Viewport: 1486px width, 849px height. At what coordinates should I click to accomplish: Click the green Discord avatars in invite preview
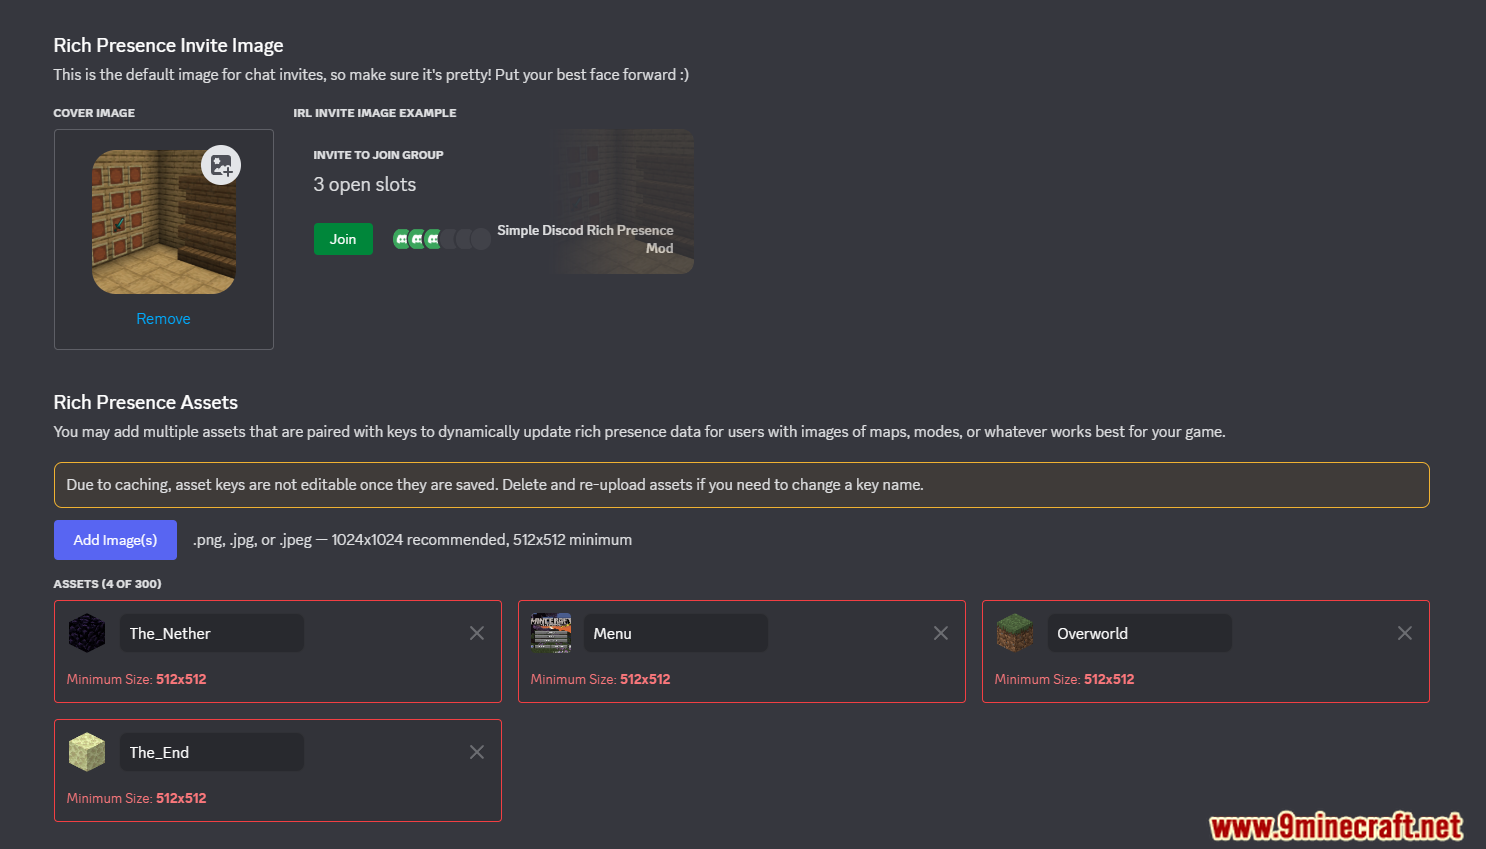click(418, 239)
